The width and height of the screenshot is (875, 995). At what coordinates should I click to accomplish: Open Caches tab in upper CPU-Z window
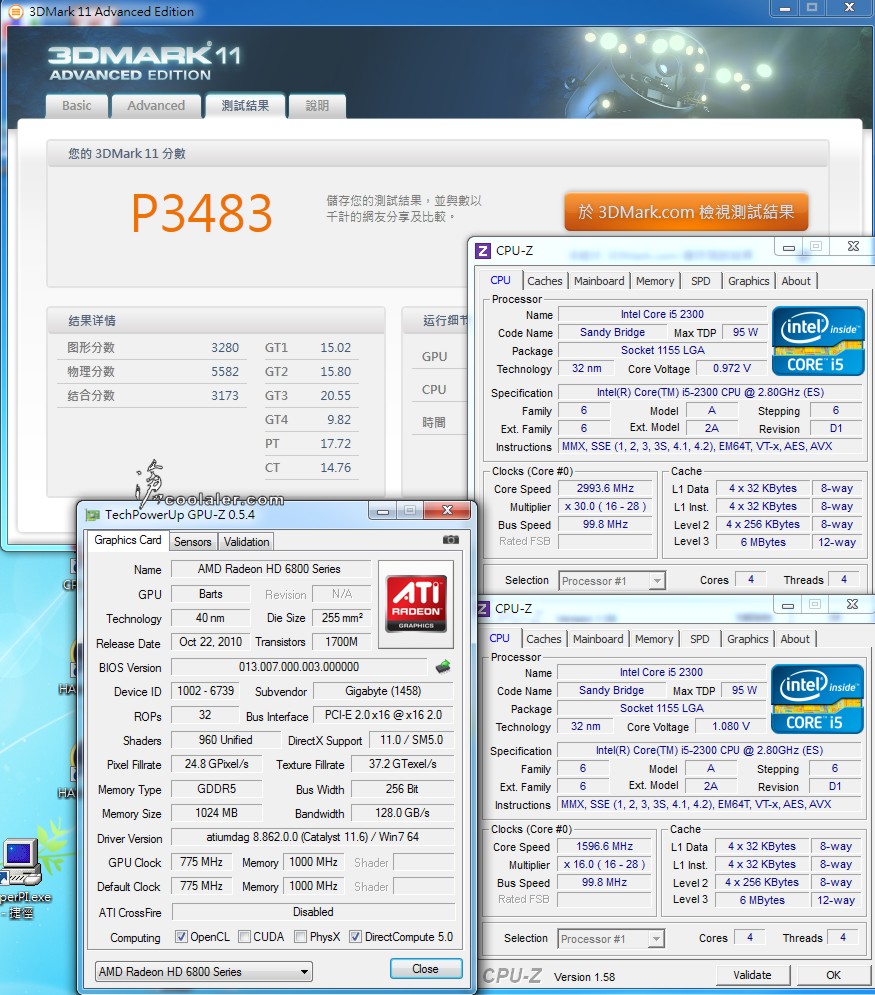pos(544,281)
